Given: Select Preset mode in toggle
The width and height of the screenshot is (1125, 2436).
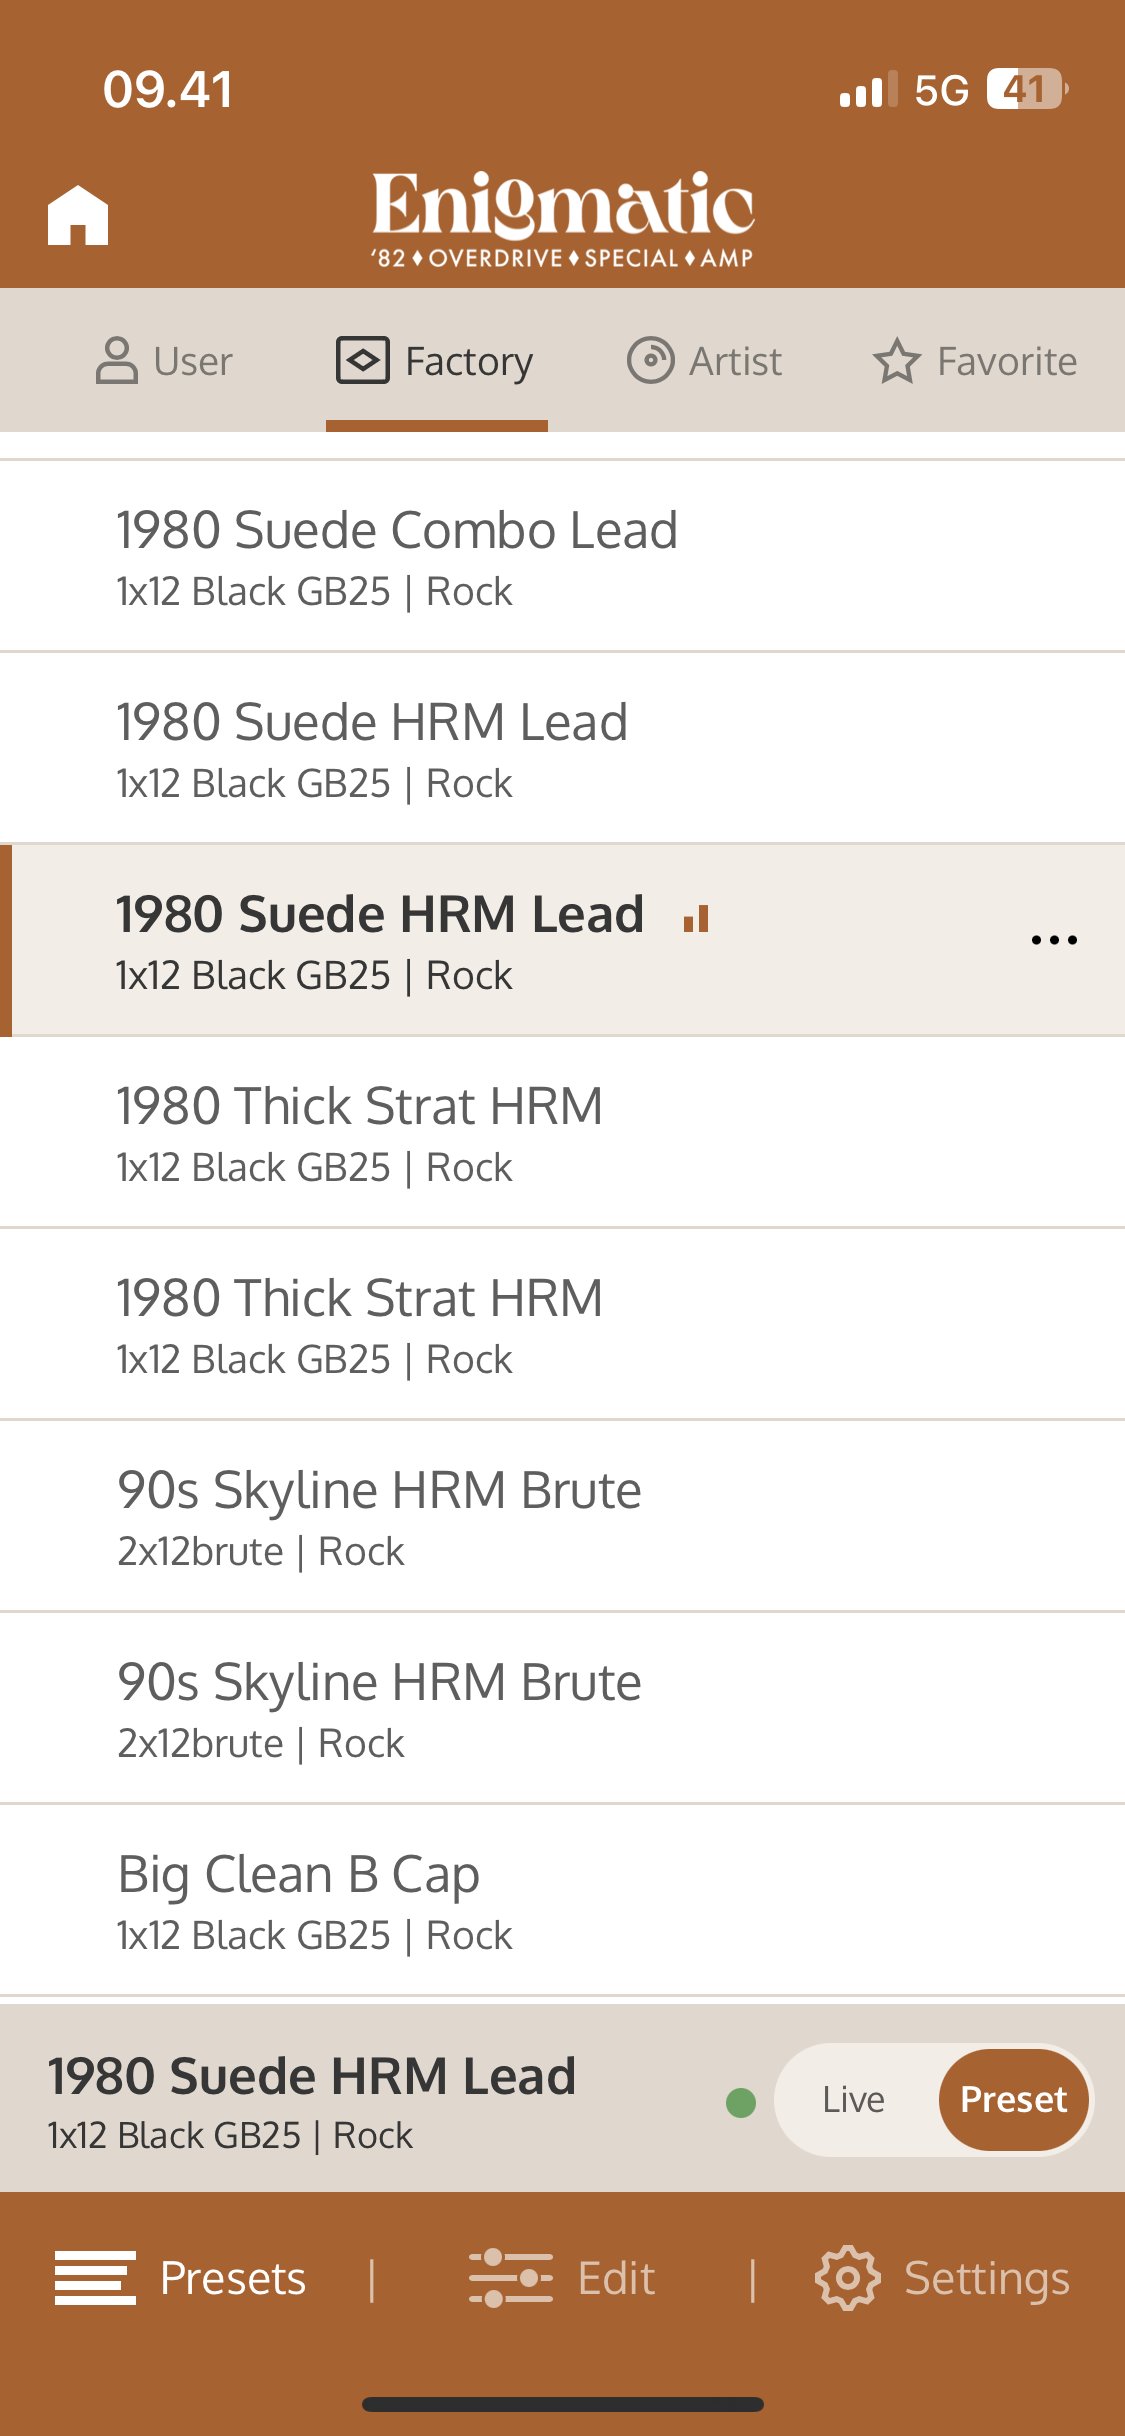Looking at the screenshot, I should click(x=1013, y=2099).
